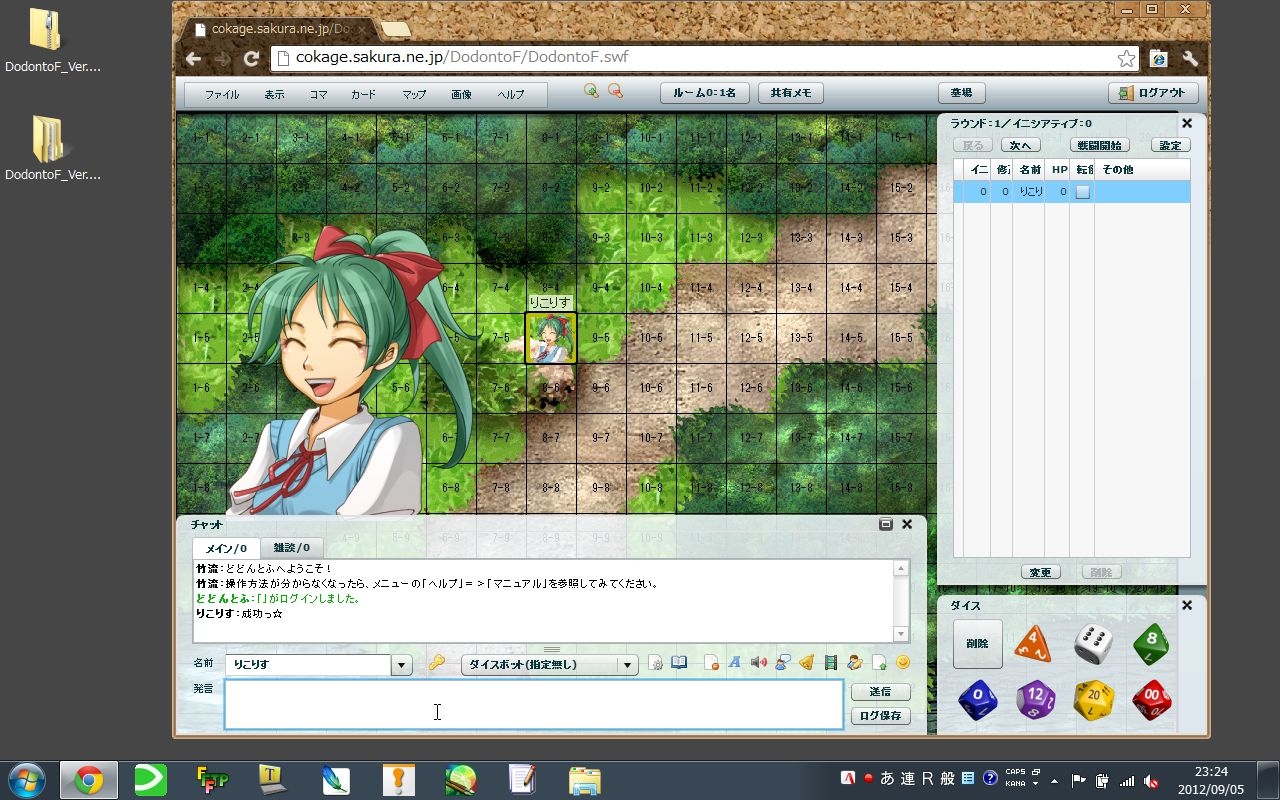
Task: Open the ファイル menu
Action: point(221,94)
